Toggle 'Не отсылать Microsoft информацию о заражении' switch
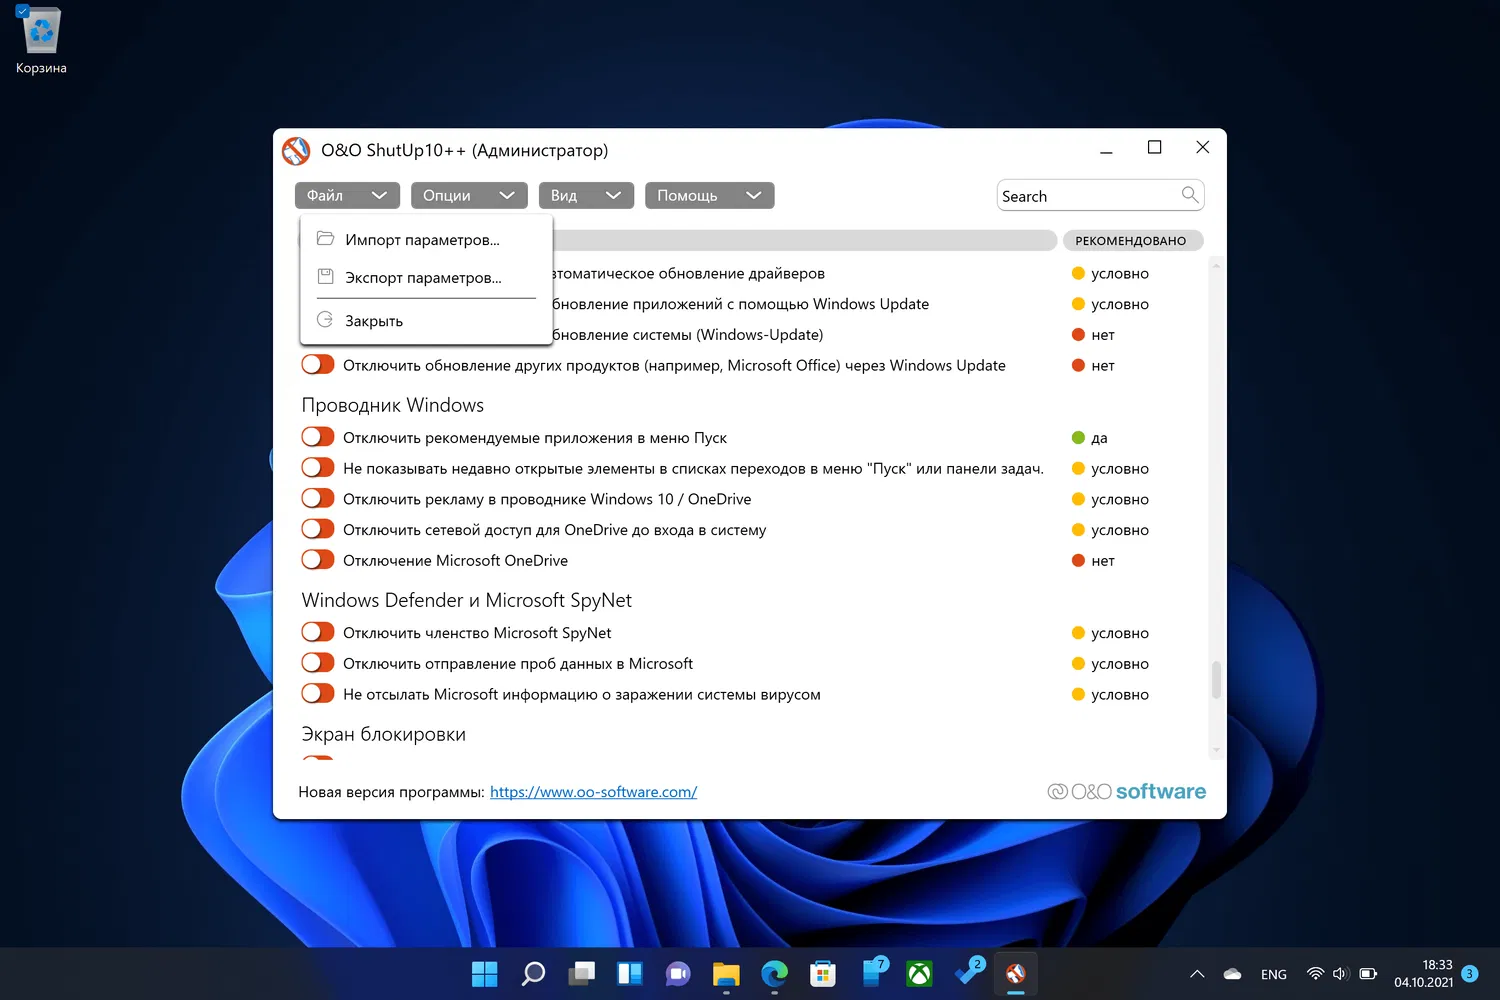The height and width of the screenshot is (1000, 1500). click(x=318, y=694)
